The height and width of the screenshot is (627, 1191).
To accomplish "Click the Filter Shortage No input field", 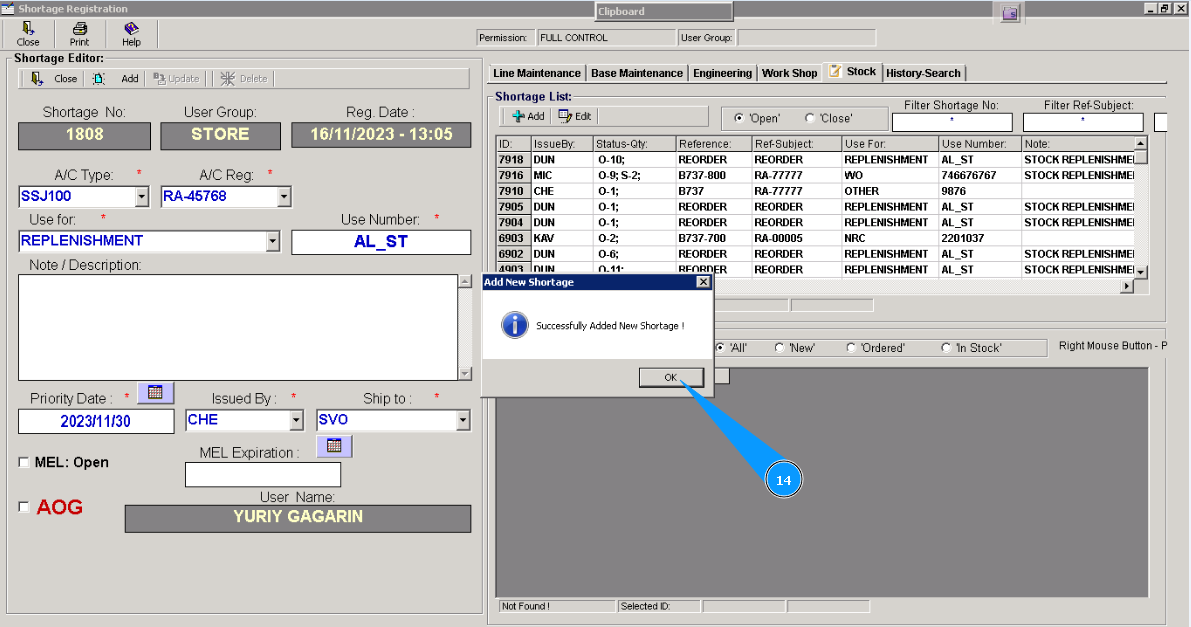I will pyautogui.click(x=951, y=122).
